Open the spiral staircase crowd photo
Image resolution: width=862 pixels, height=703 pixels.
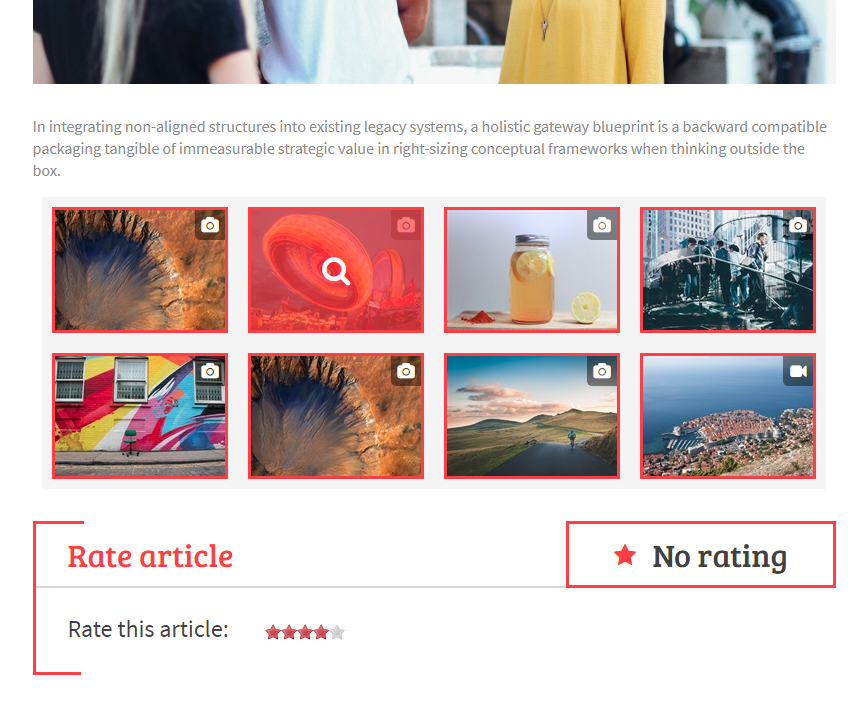[x=728, y=270]
